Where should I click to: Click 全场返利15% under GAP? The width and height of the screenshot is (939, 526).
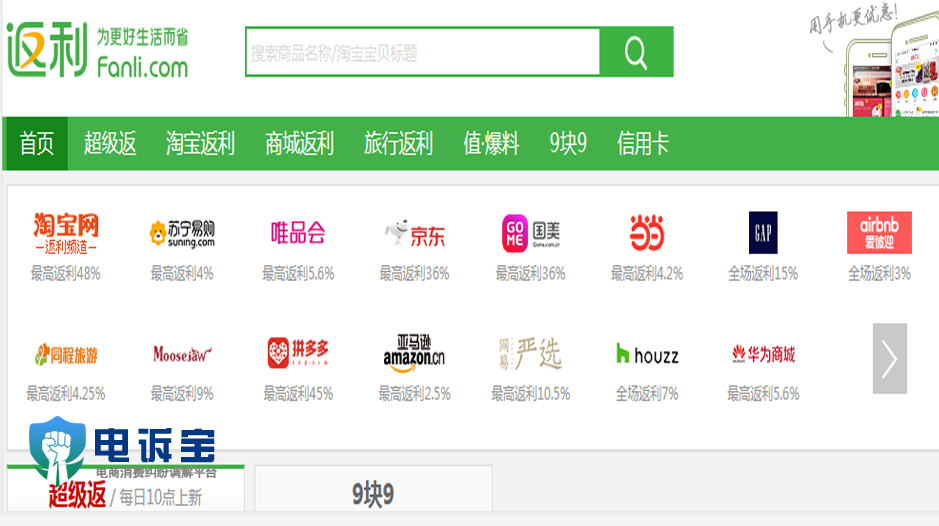[x=763, y=274]
